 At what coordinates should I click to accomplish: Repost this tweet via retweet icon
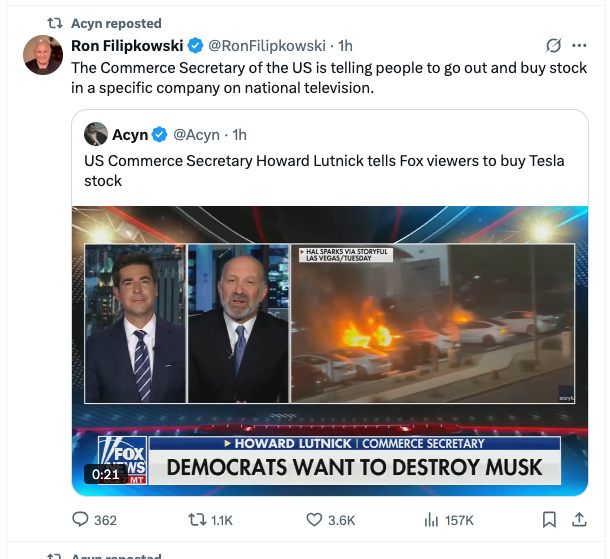click(197, 519)
